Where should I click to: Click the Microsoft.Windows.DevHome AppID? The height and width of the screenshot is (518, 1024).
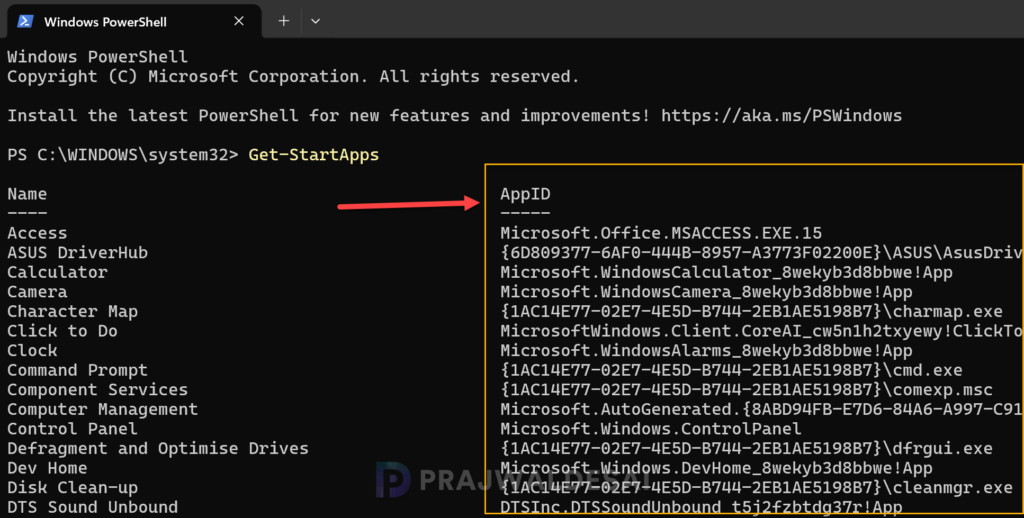click(x=716, y=468)
